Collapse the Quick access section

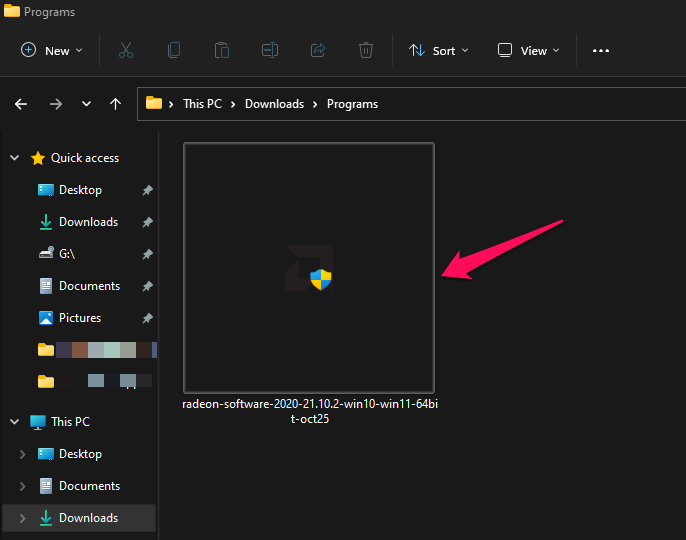tap(14, 158)
